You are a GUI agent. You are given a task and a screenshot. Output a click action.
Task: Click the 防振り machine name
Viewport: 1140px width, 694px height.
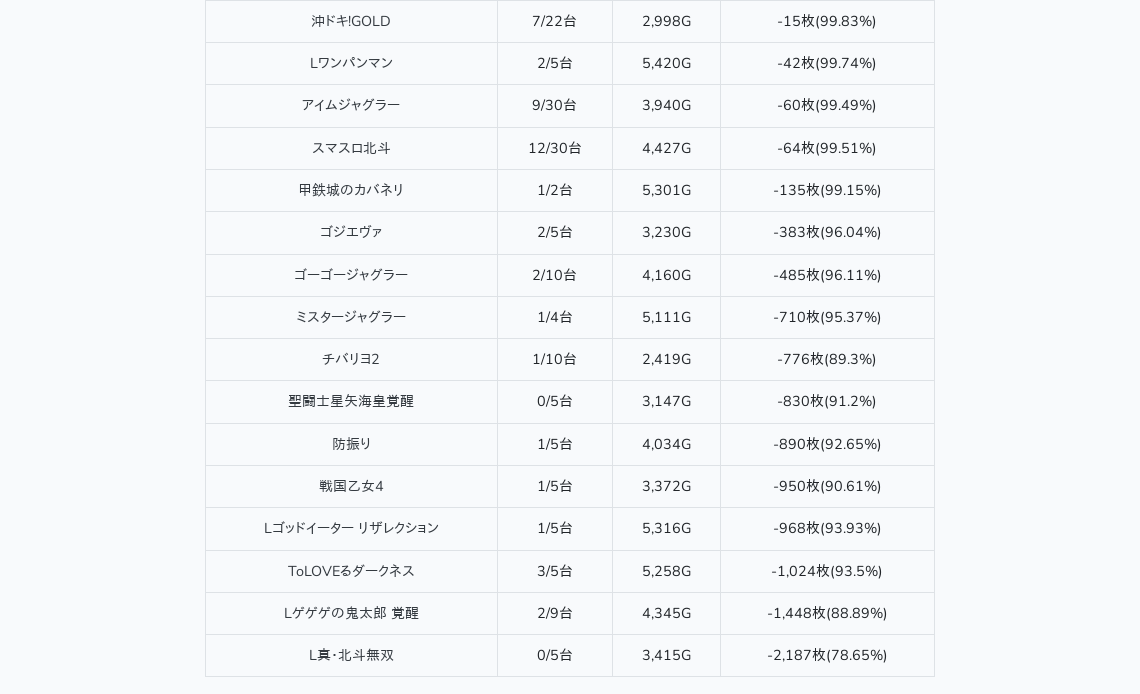tap(351, 444)
